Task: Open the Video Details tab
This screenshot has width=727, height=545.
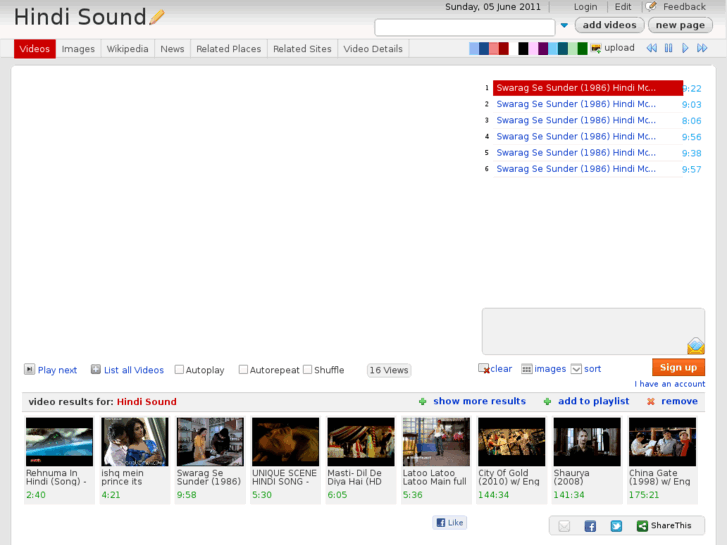Action: click(x=373, y=49)
